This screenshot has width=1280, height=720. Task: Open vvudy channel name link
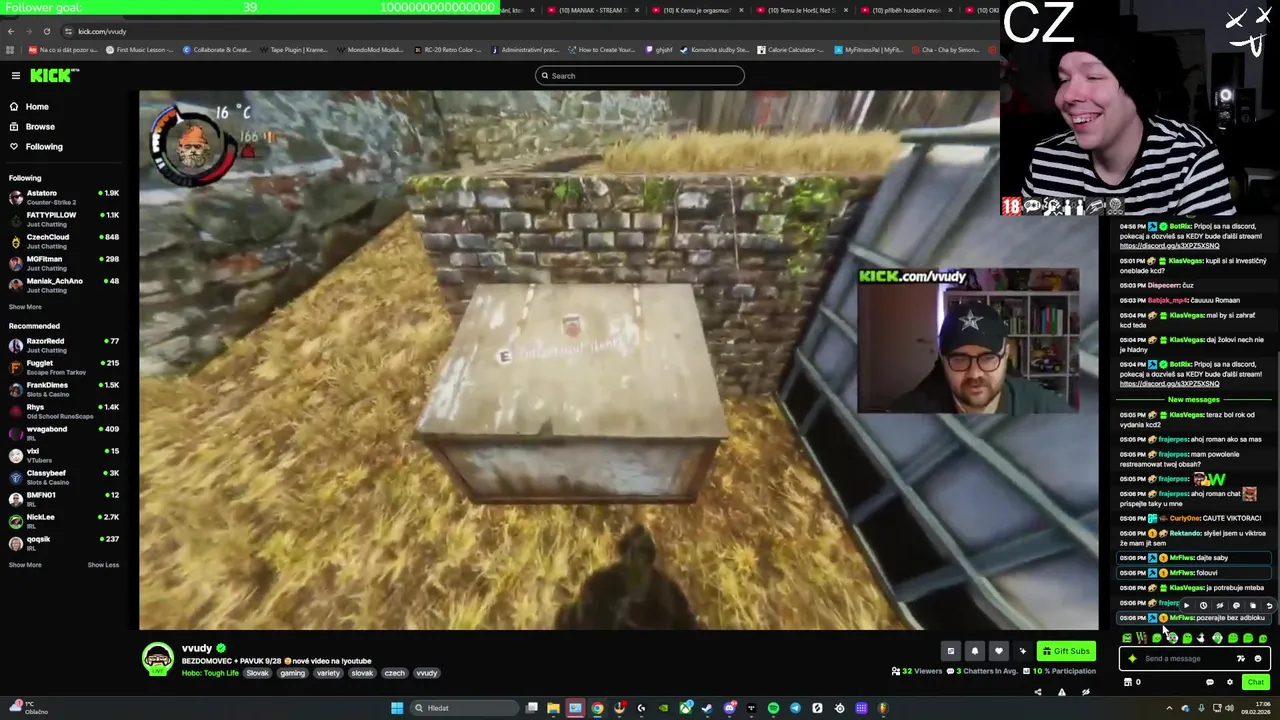click(x=197, y=649)
